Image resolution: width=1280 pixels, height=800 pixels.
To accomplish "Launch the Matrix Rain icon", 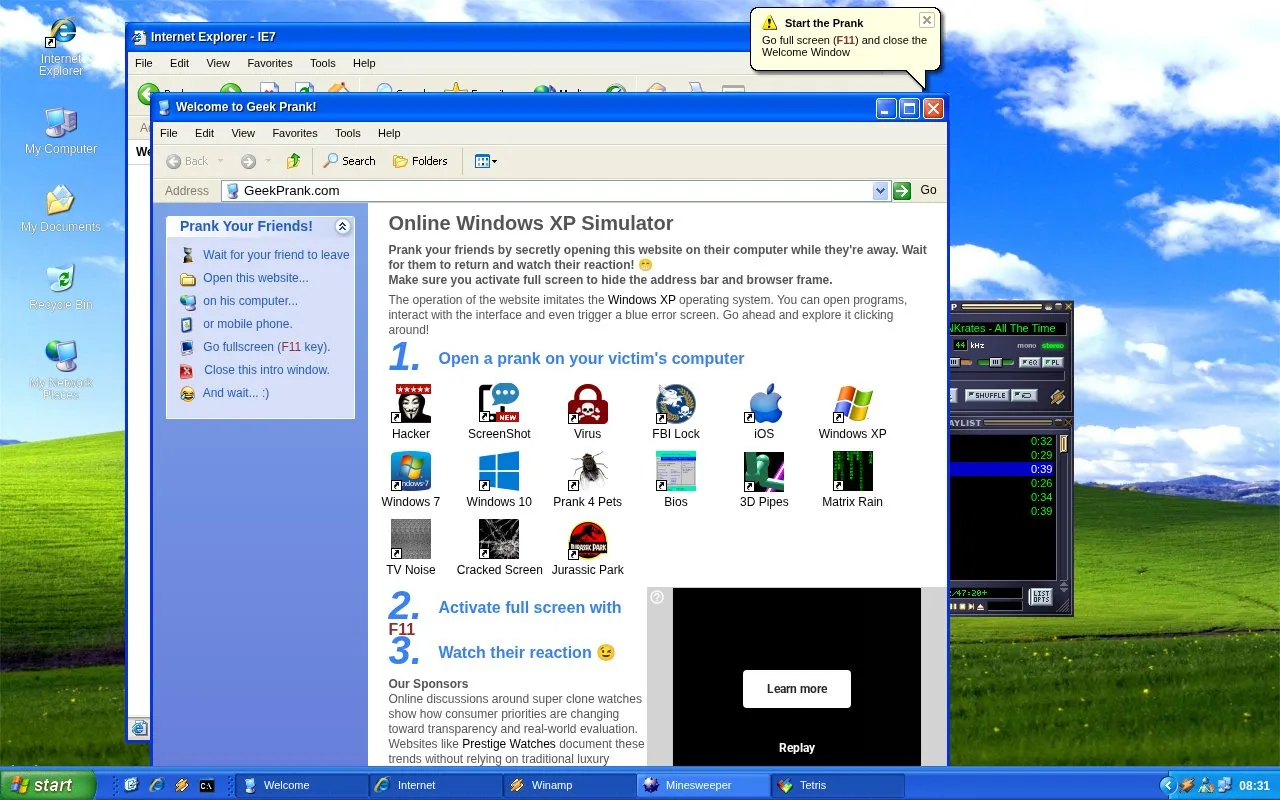I will pyautogui.click(x=852, y=480).
